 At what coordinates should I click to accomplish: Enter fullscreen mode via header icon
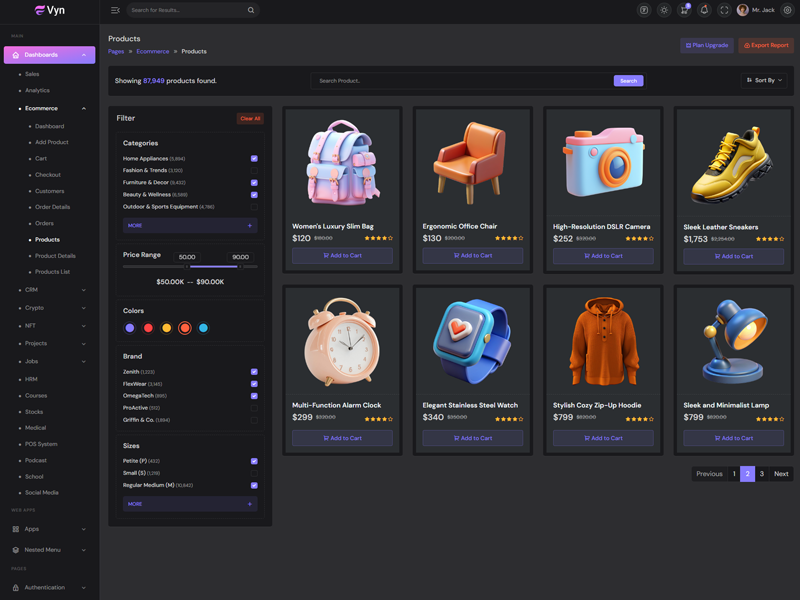tap(724, 10)
